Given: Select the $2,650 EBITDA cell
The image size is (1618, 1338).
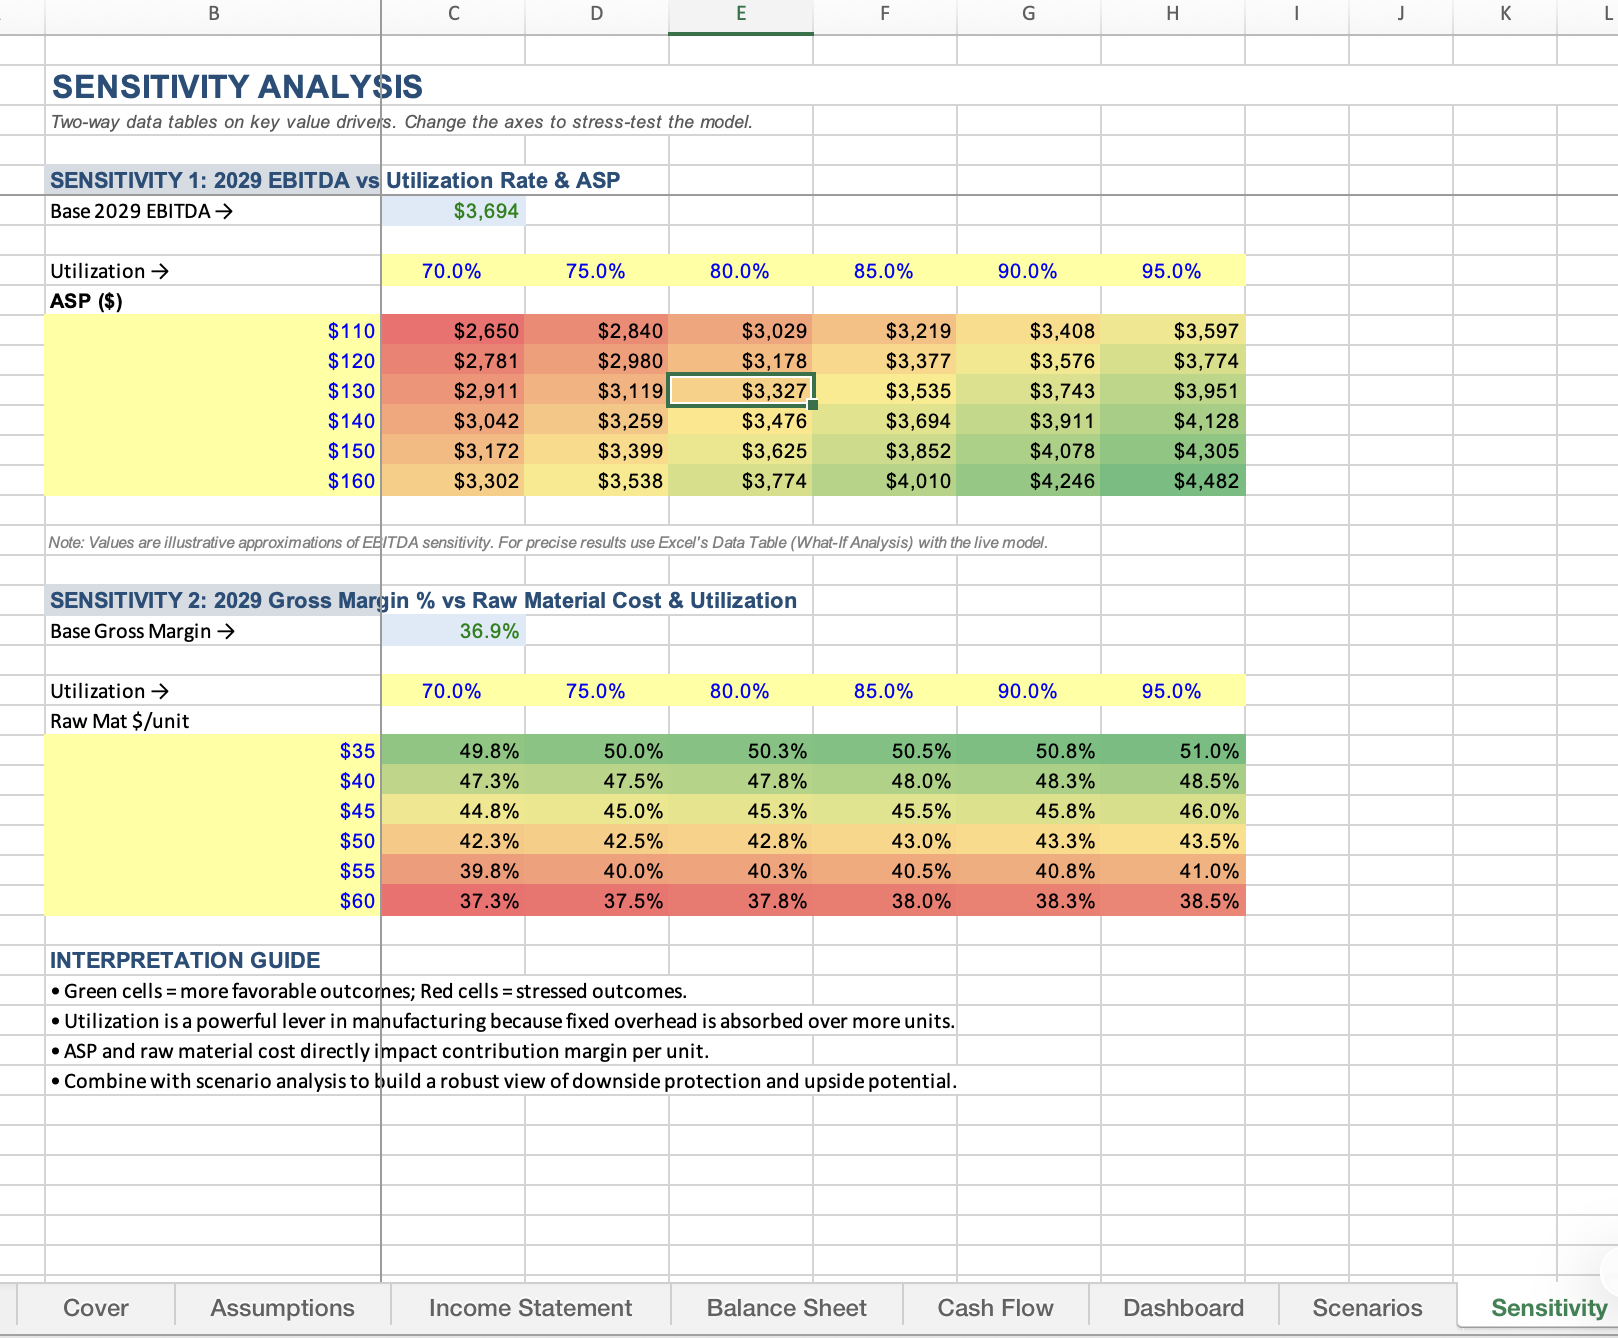Looking at the screenshot, I should [x=453, y=331].
